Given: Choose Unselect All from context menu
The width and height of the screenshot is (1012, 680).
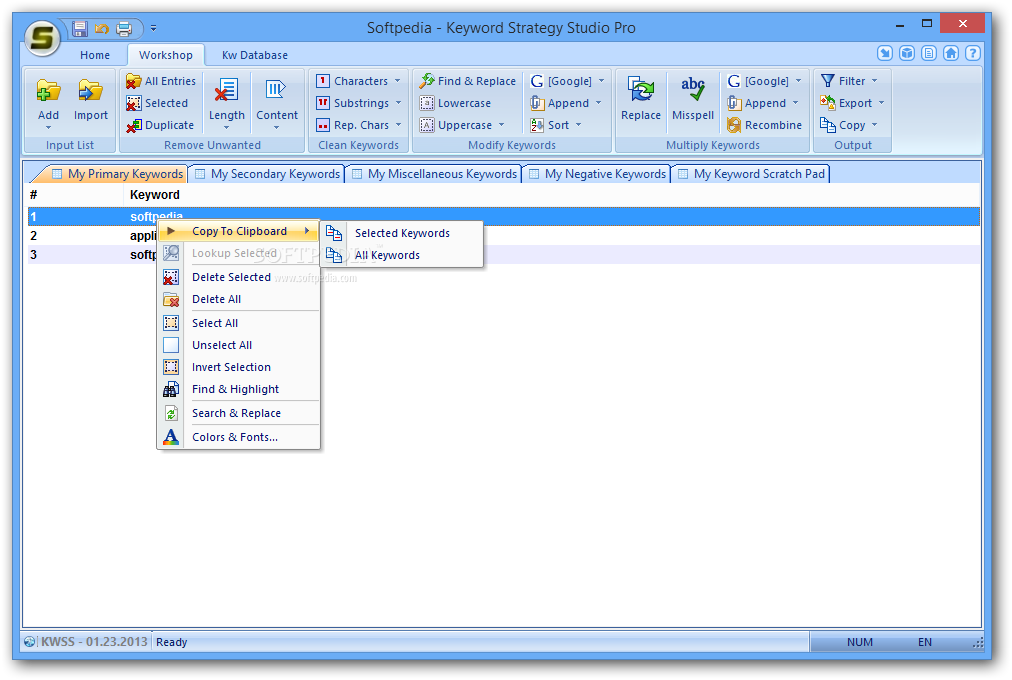Looking at the screenshot, I should tap(239, 345).
